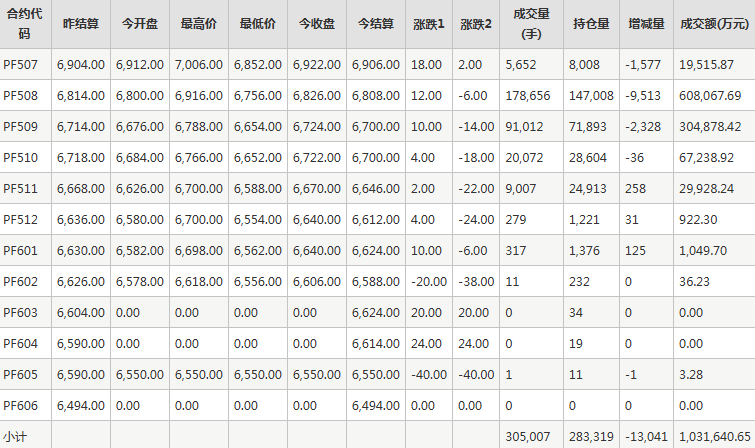
Task: Click PF509 turnover 304,878.42
Action: click(710, 127)
